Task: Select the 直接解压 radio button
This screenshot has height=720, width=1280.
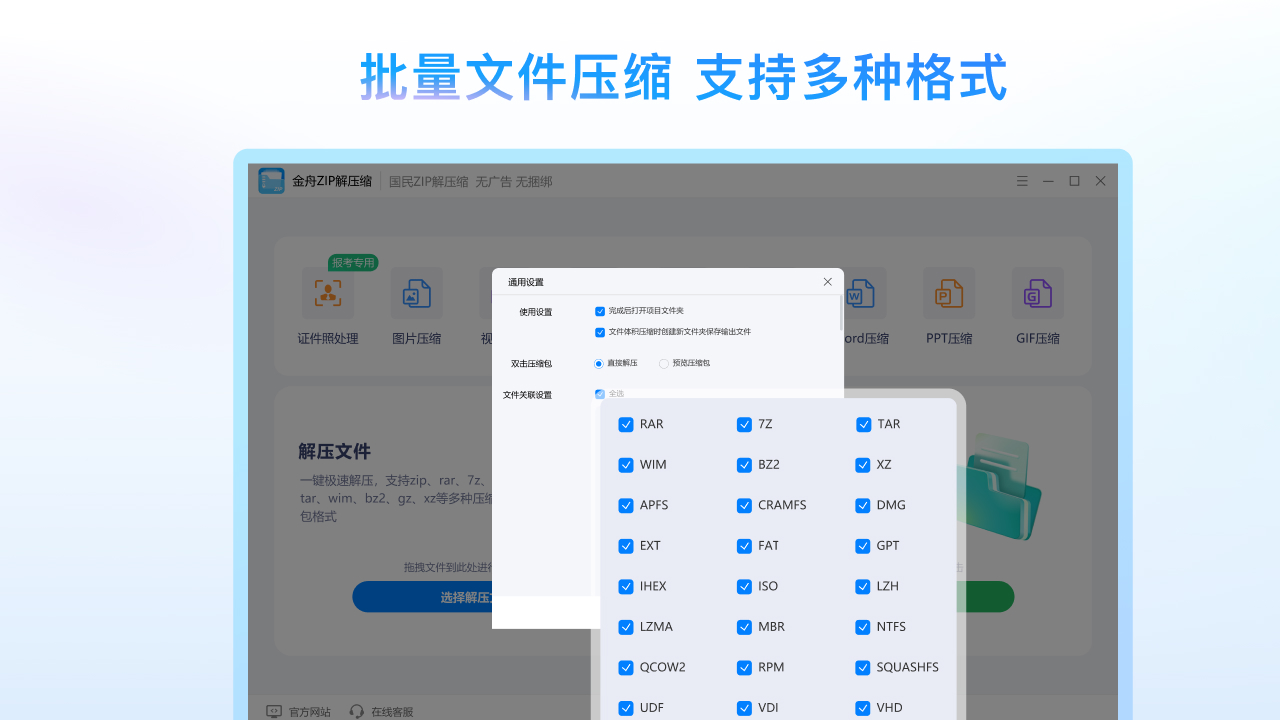Action: [x=599, y=363]
